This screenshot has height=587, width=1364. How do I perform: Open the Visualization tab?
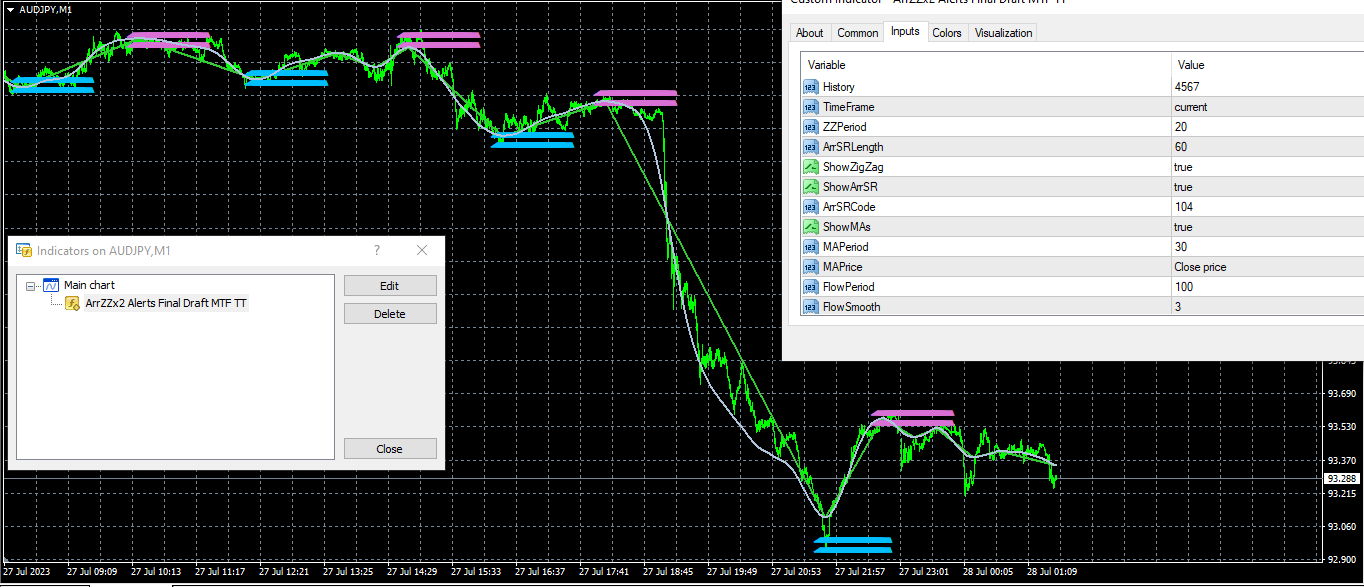[1003, 33]
